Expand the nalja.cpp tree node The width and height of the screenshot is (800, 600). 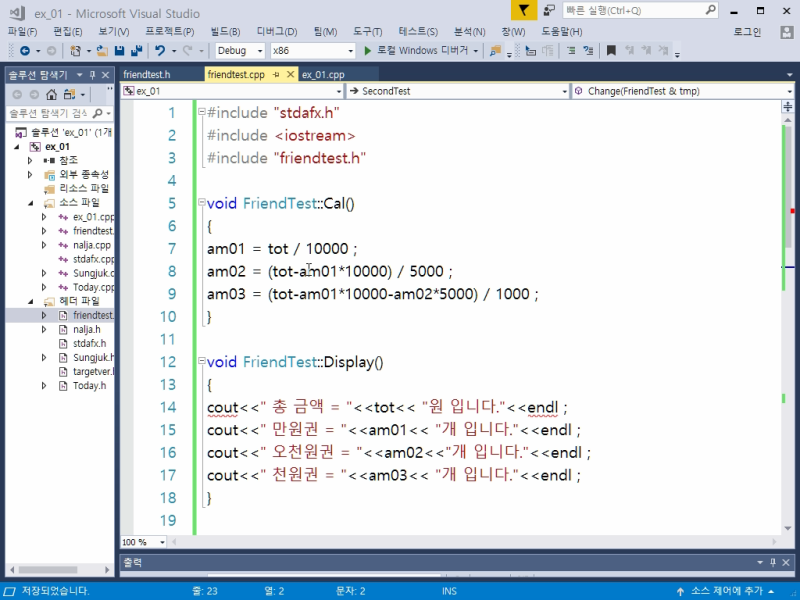coord(44,245)
